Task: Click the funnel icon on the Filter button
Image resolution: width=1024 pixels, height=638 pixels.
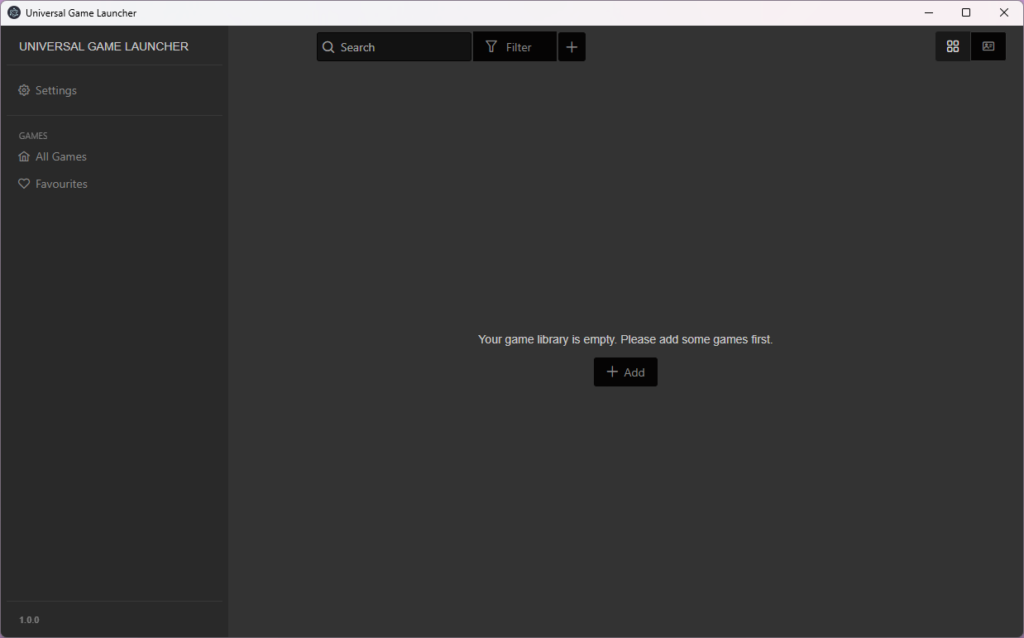Action: click(x=491, y=46)
